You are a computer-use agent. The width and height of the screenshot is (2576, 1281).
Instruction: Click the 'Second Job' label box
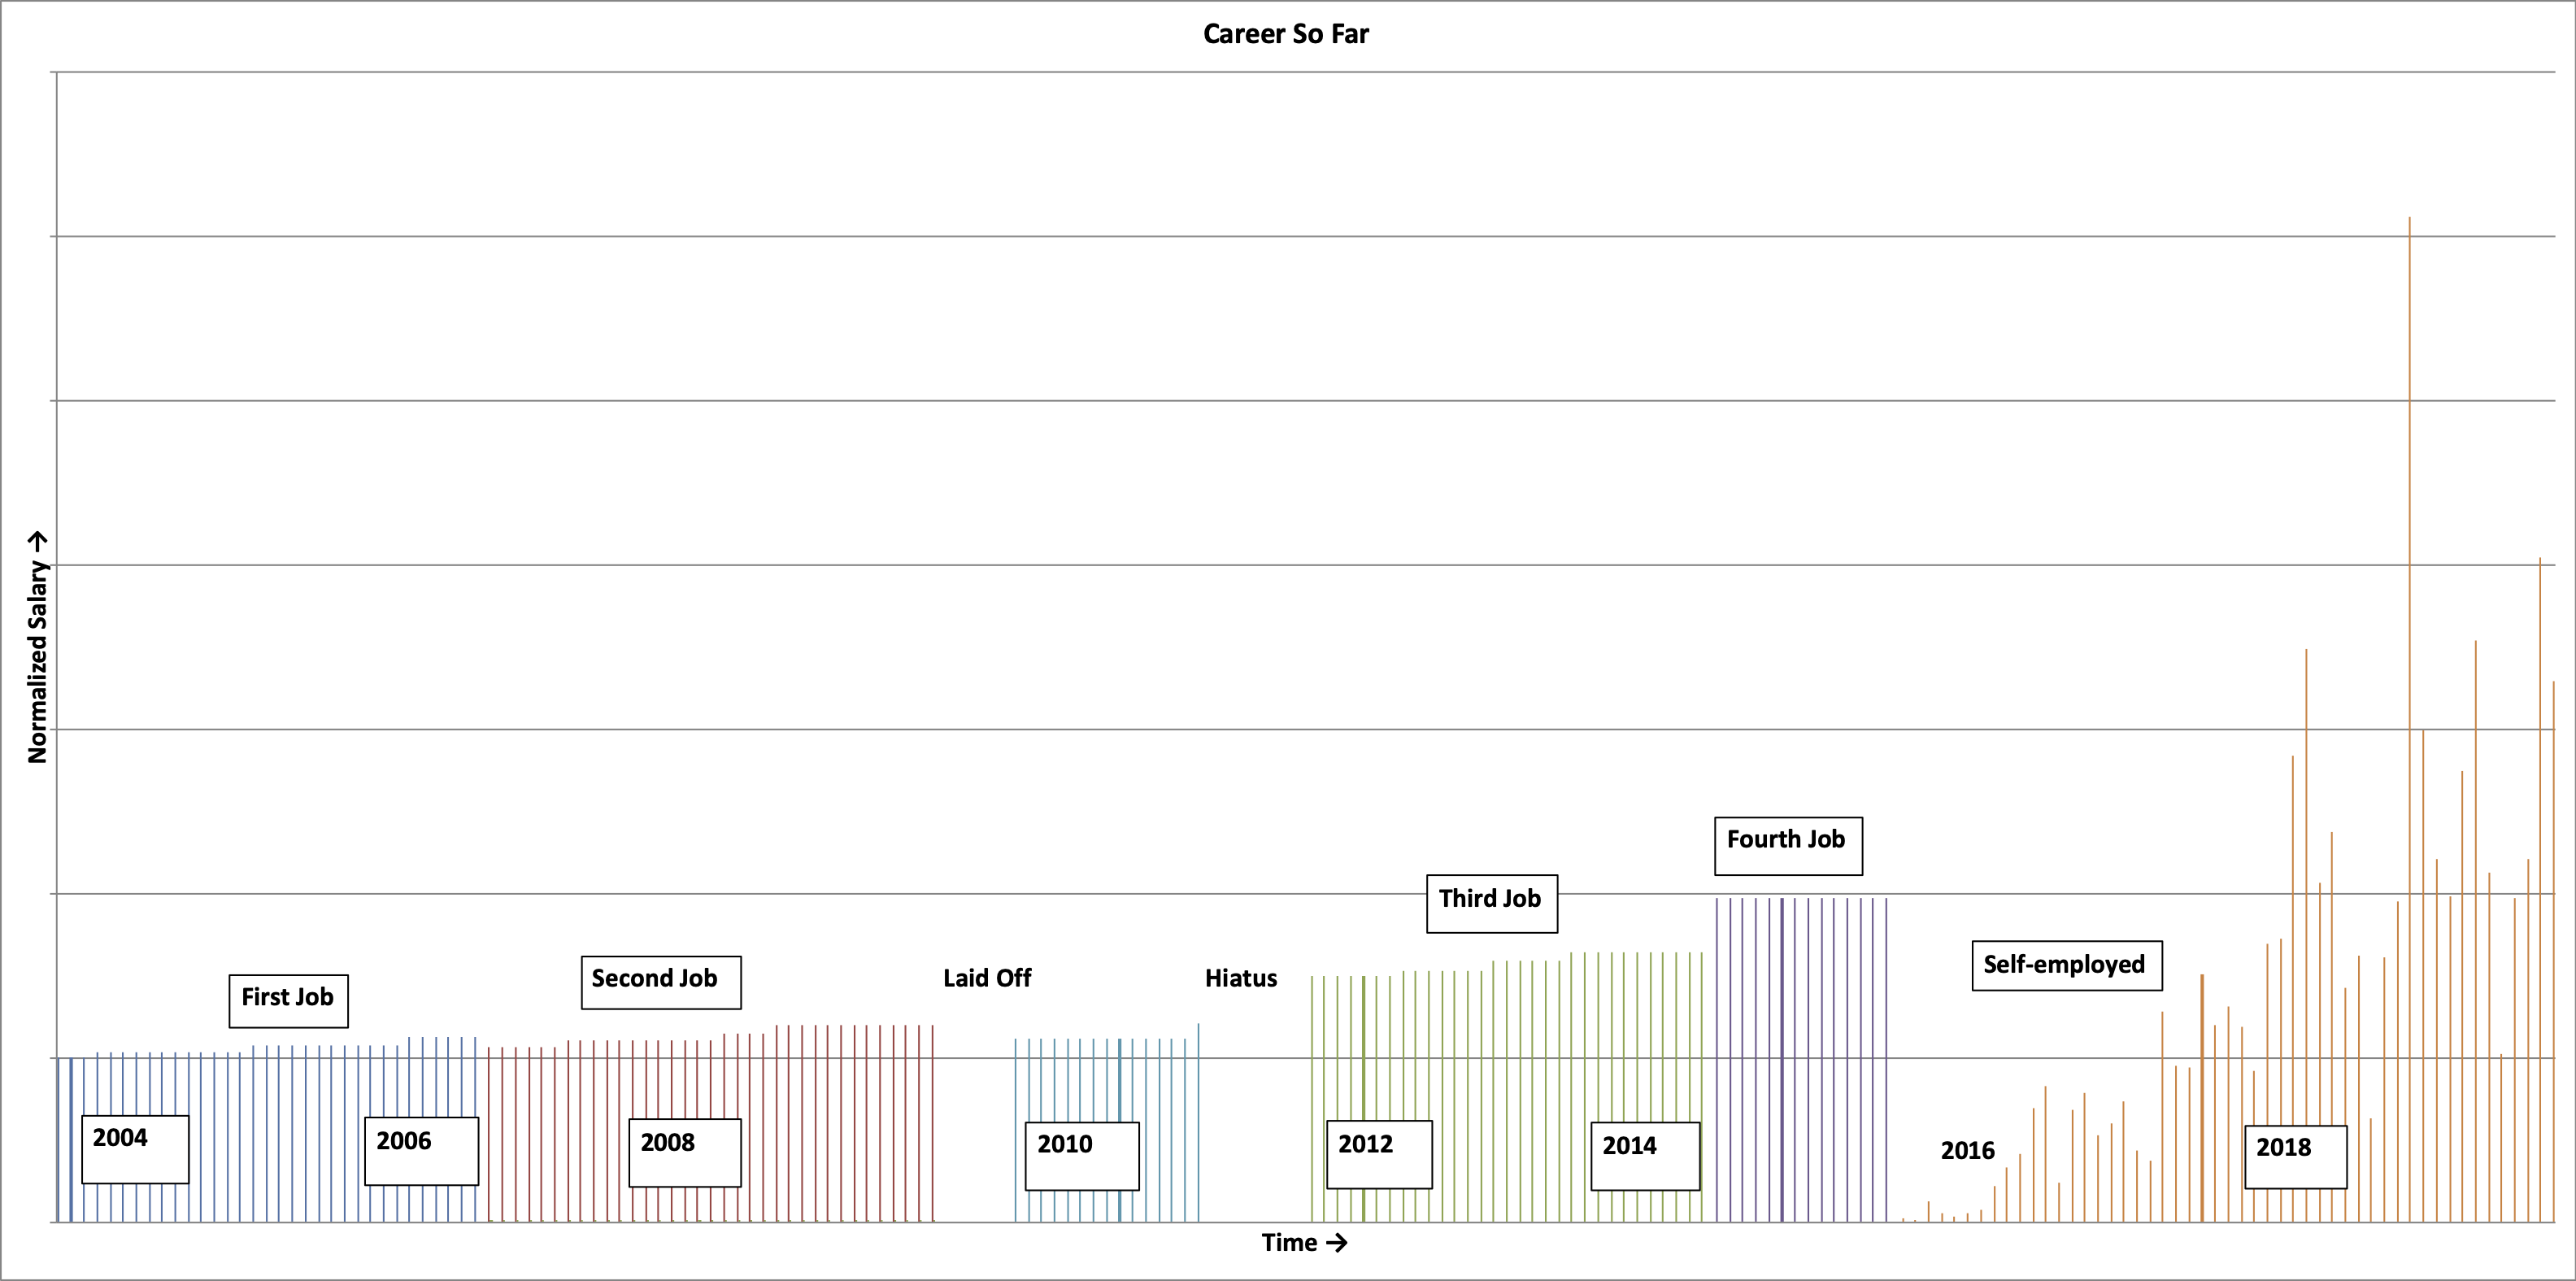pyautogui.click(x=661, y=982)
